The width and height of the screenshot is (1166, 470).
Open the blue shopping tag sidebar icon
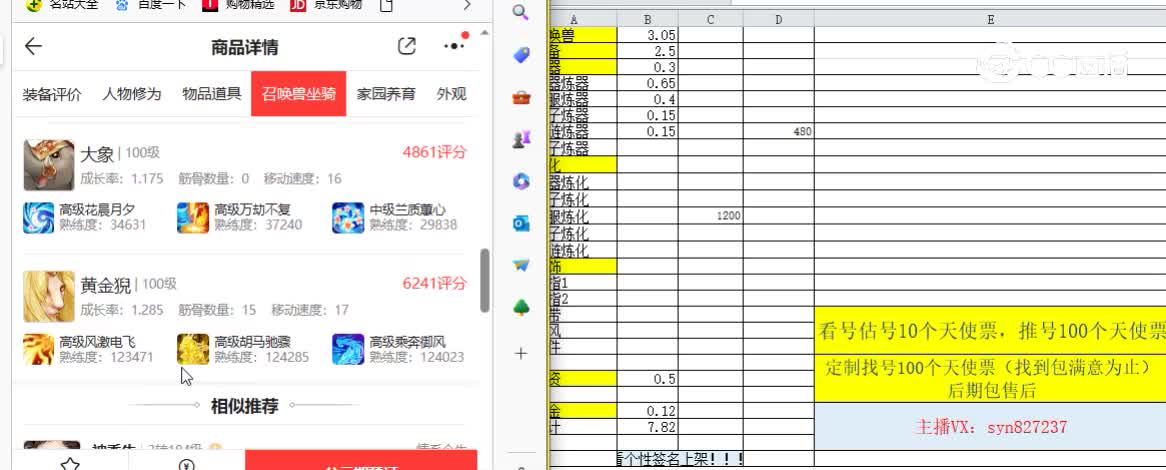(x=521, y=54)
